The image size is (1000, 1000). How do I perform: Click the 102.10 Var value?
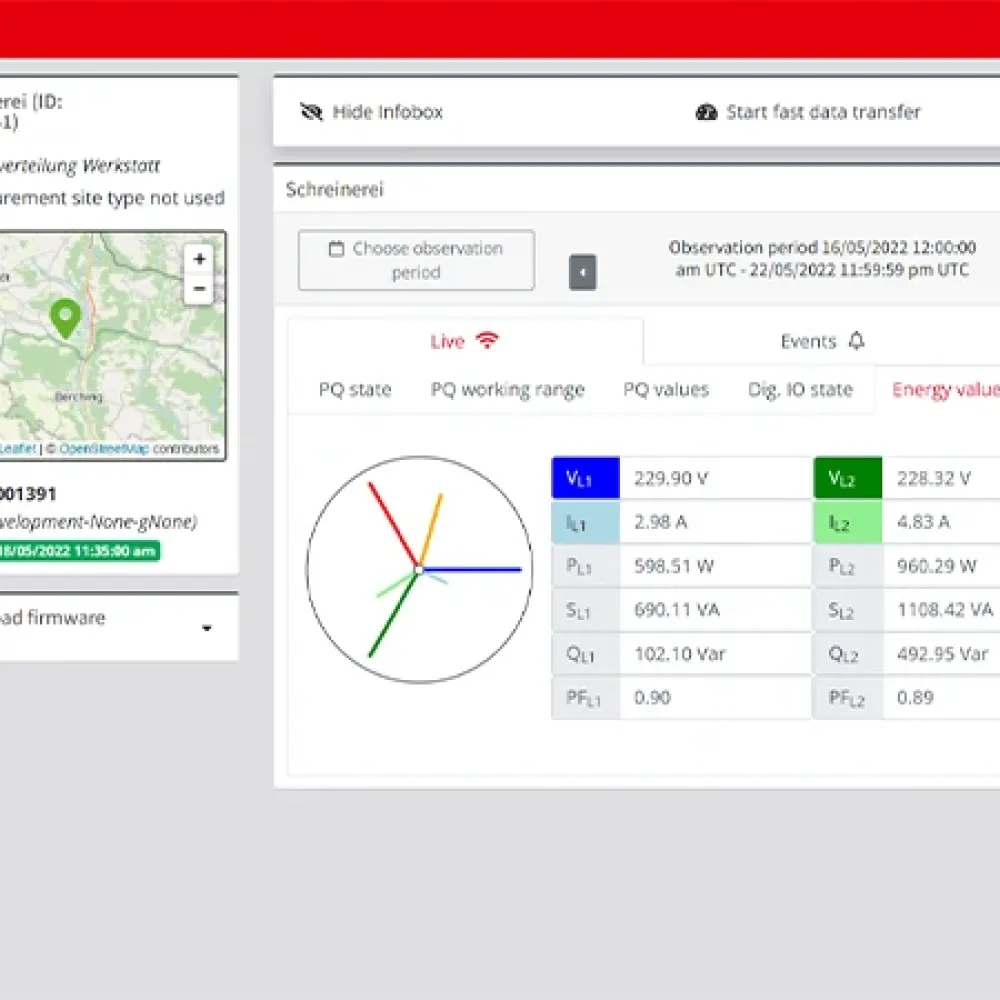point(680,654)
